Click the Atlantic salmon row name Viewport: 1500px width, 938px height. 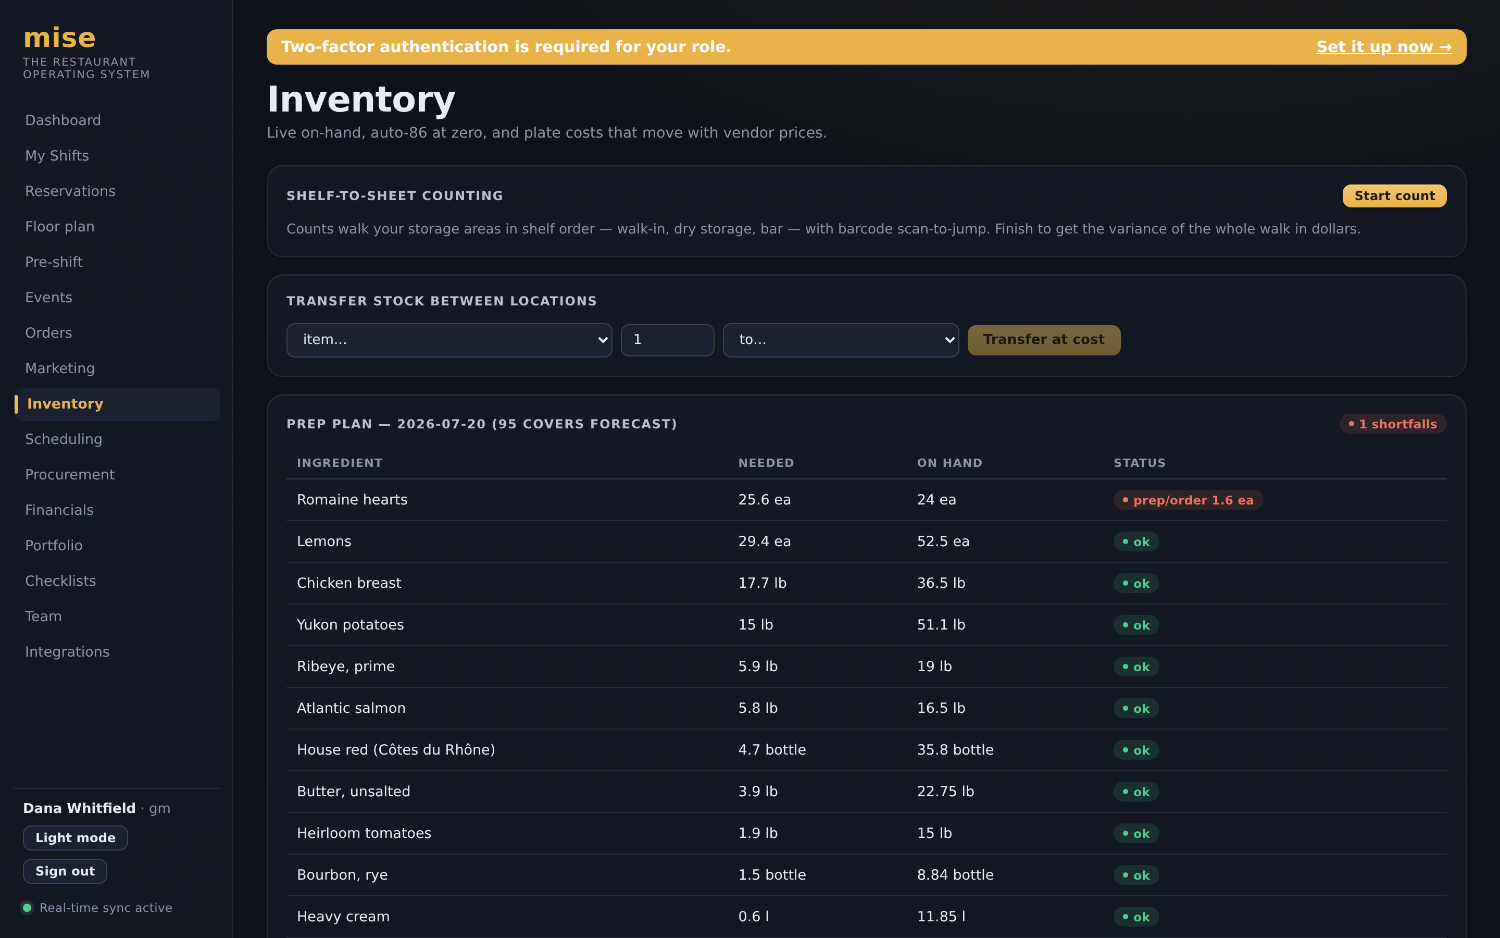pos(351,708)
